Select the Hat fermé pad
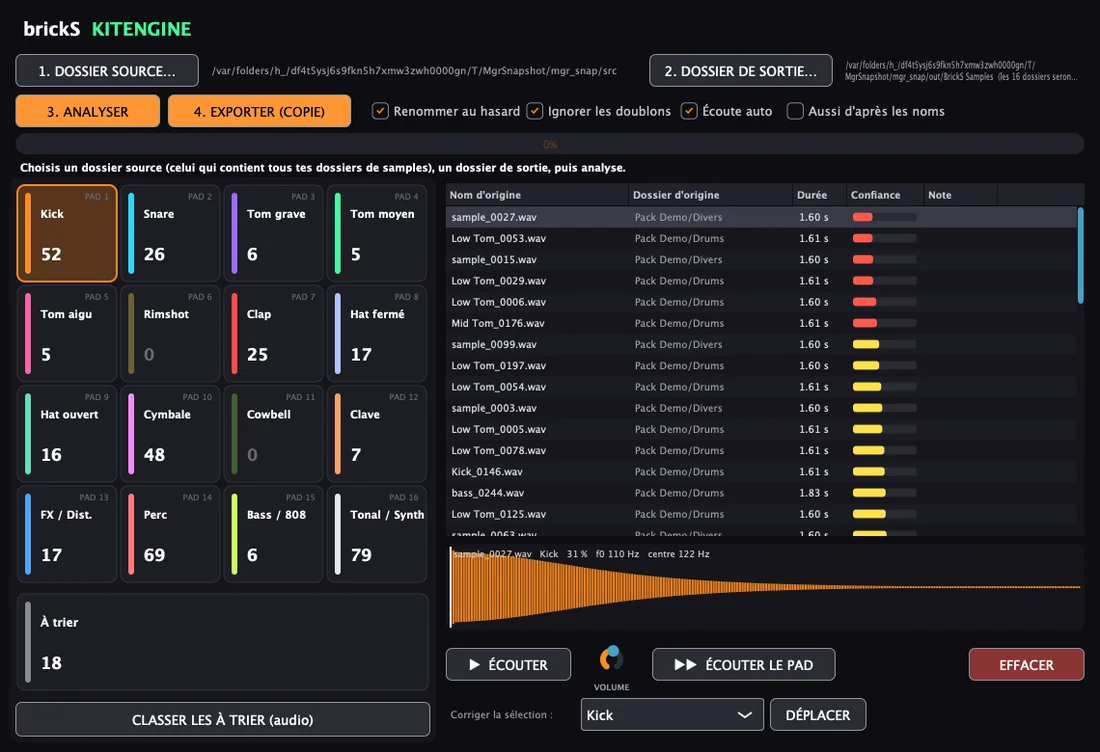 coord(377,334)
